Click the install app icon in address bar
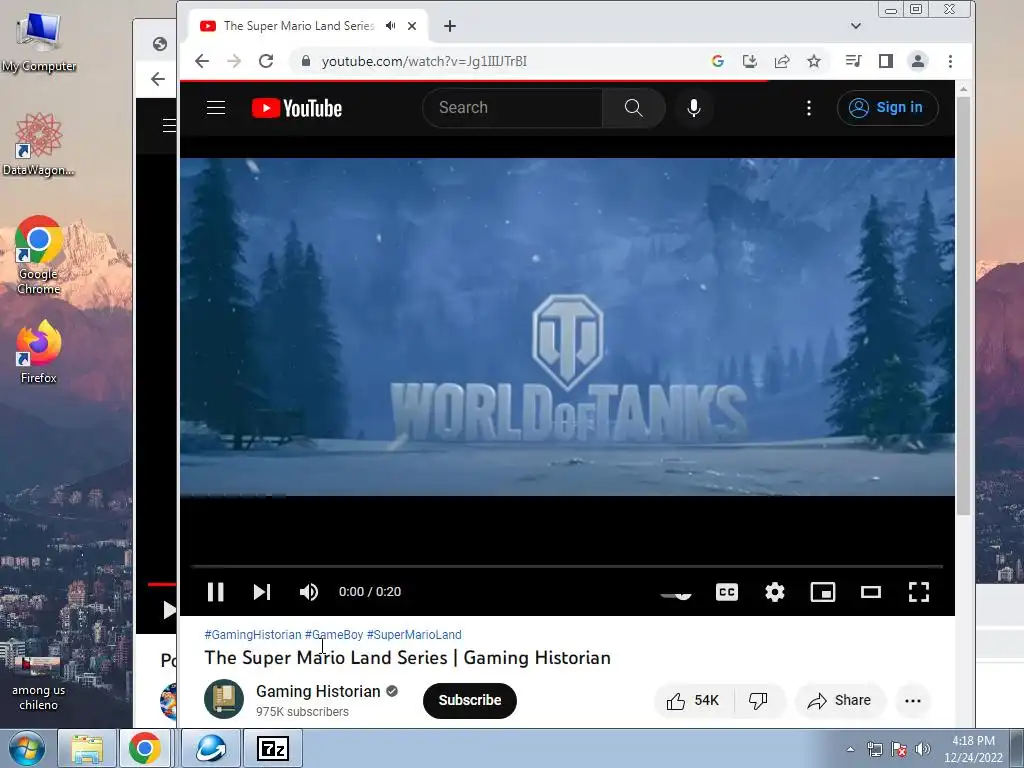Viewport: 1024px width, 768px height. [750, 61]
